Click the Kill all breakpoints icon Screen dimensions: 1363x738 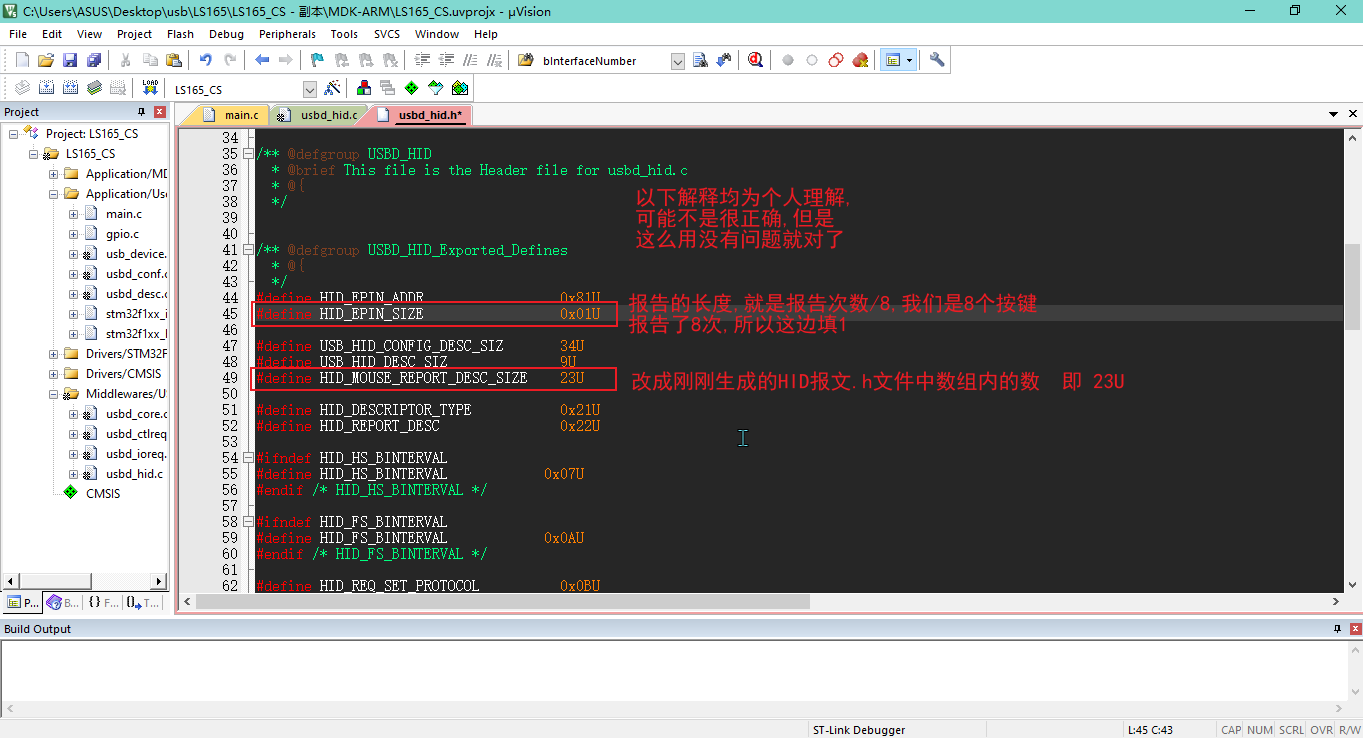pos(860,60)
